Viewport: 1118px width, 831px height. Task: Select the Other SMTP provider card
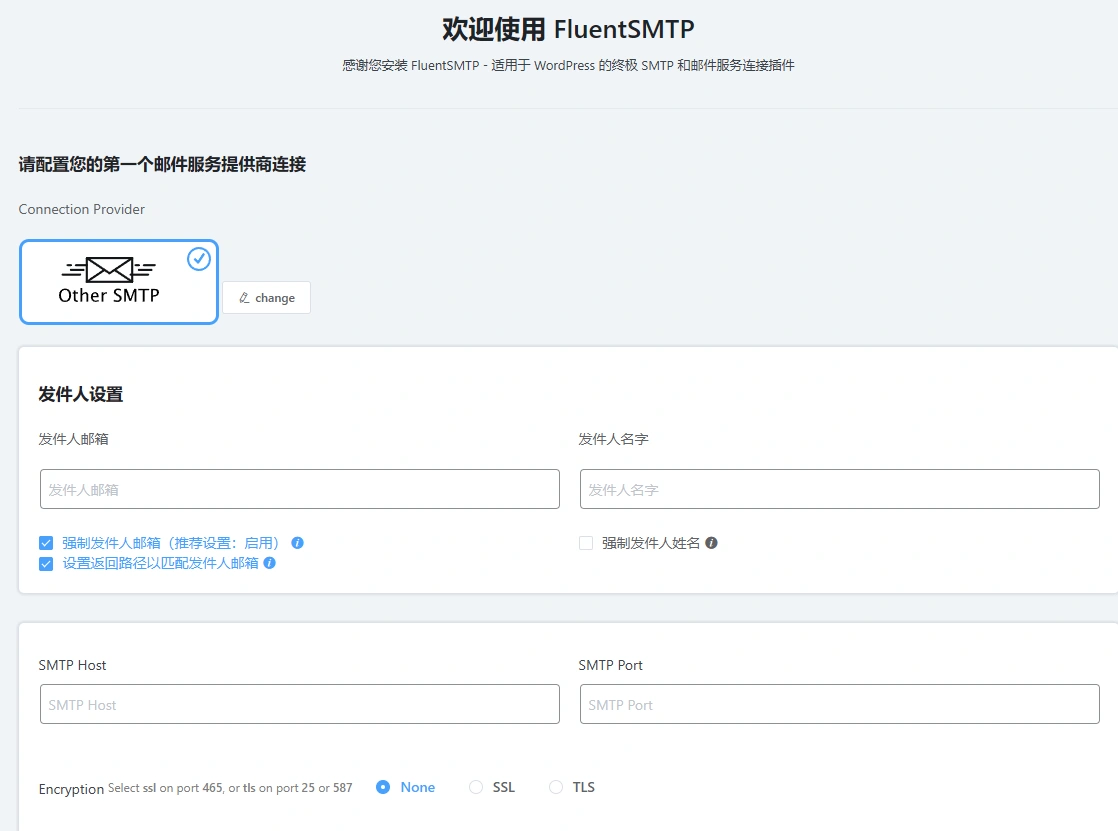(118, 281)
